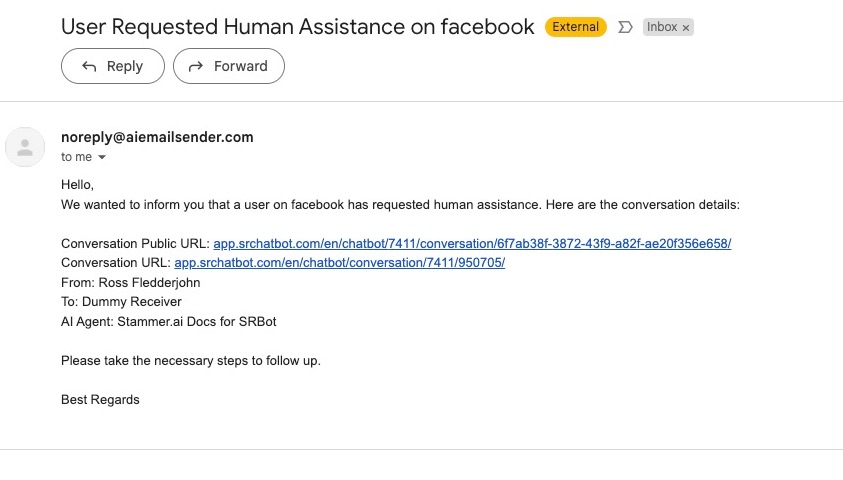Click the sender's profile avatar
Screen dimensions: 843x480
point(25,147)
